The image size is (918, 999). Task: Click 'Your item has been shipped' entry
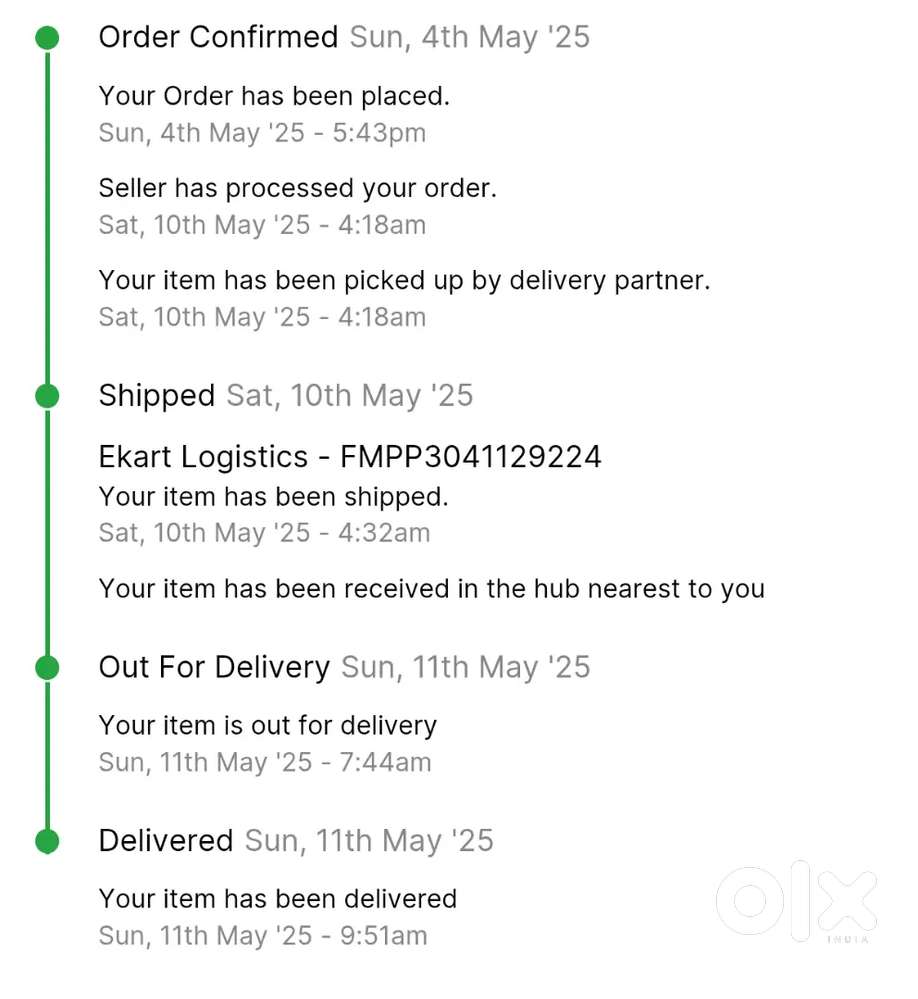click(x=273, y=496)
